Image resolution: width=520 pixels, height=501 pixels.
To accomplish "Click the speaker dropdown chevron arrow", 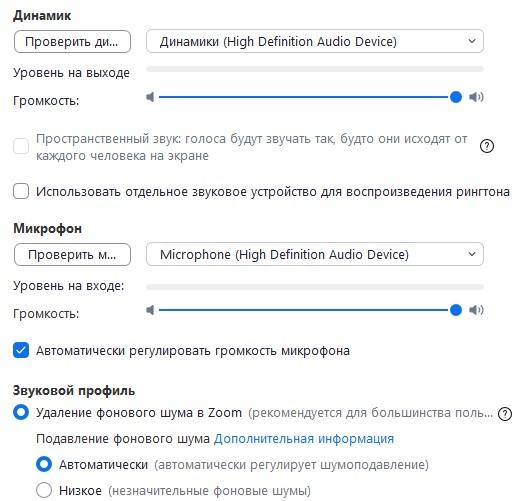I will pyautogui.click(x=472, y=41).
